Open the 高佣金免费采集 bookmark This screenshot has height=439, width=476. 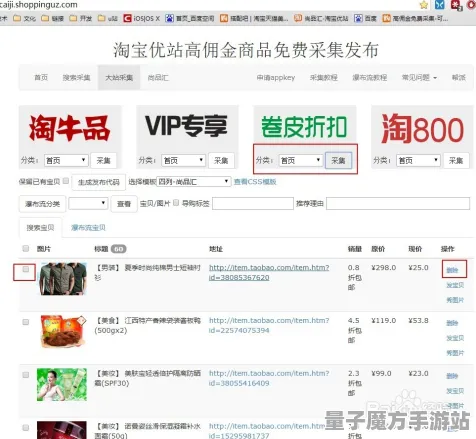coord(415,18)
